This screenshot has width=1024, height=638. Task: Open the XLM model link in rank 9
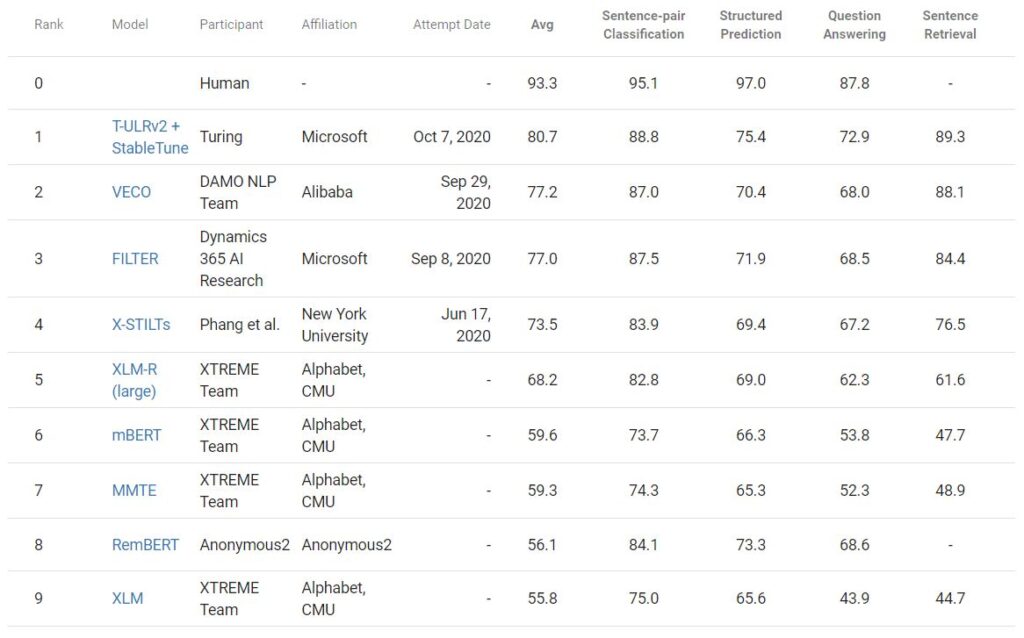(127, 598)
